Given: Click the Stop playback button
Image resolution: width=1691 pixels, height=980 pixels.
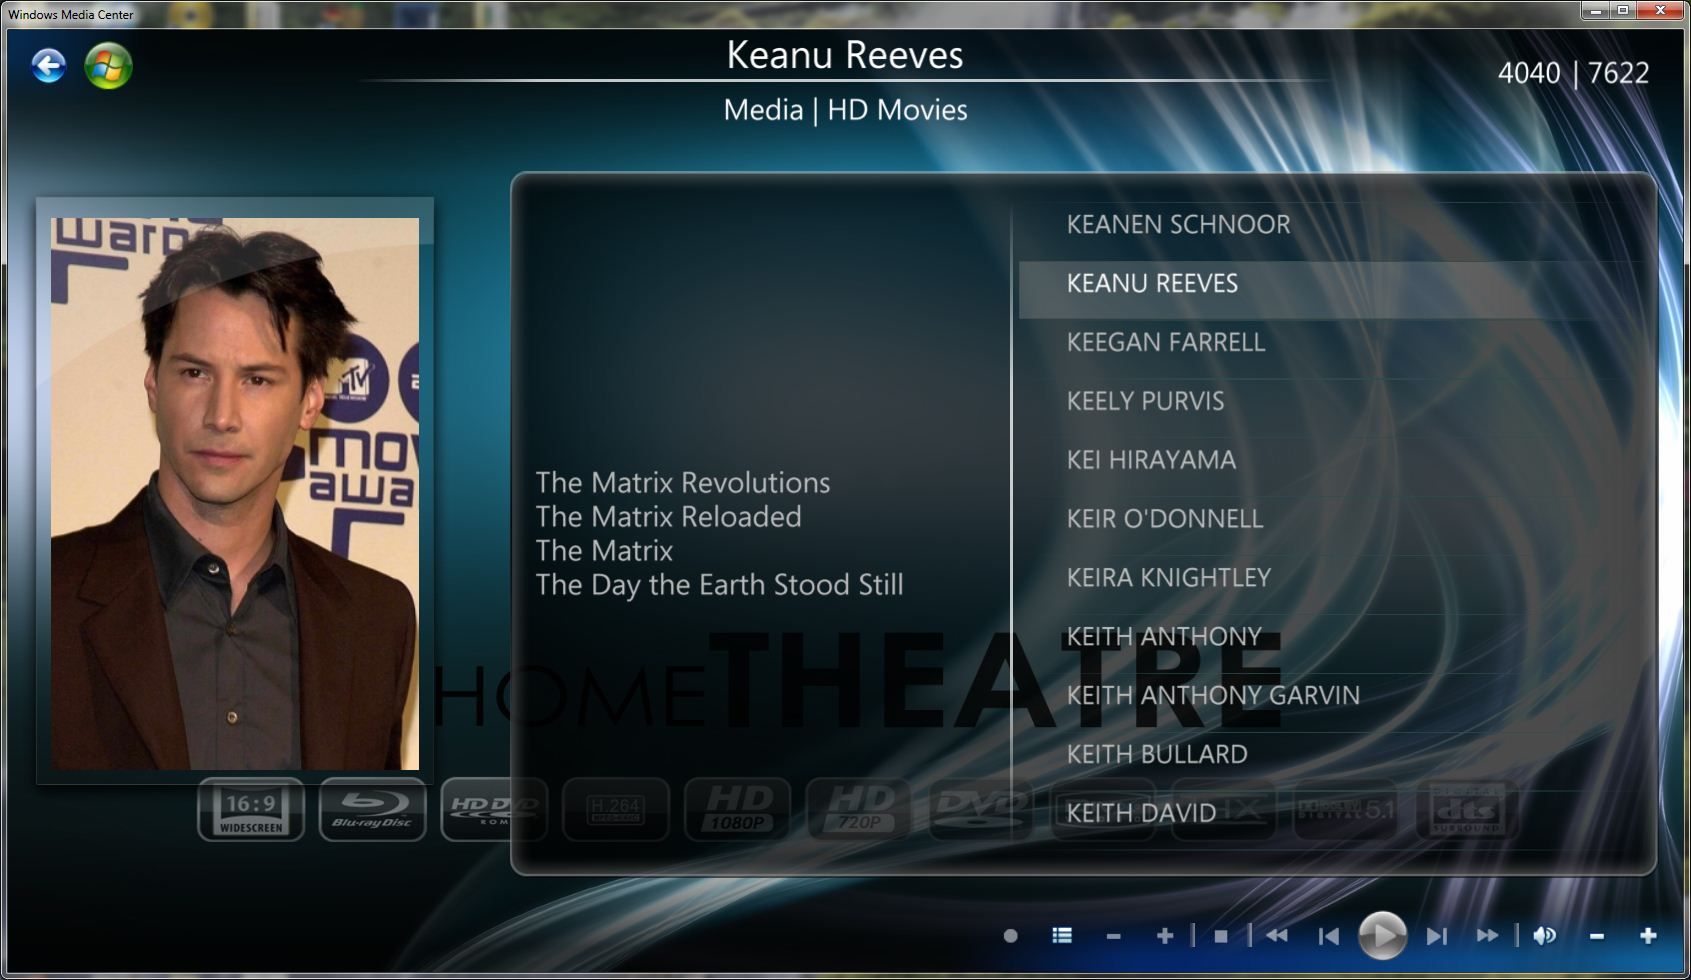Looking at the screenshot, I should [x=1220, y=936].
